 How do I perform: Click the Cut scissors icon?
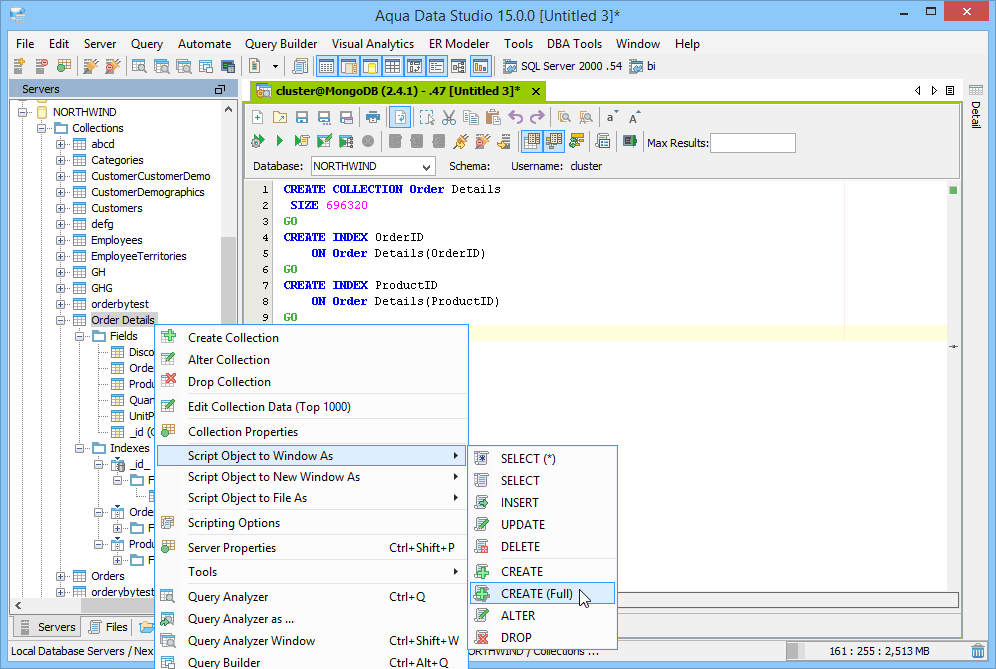[449, 117]
